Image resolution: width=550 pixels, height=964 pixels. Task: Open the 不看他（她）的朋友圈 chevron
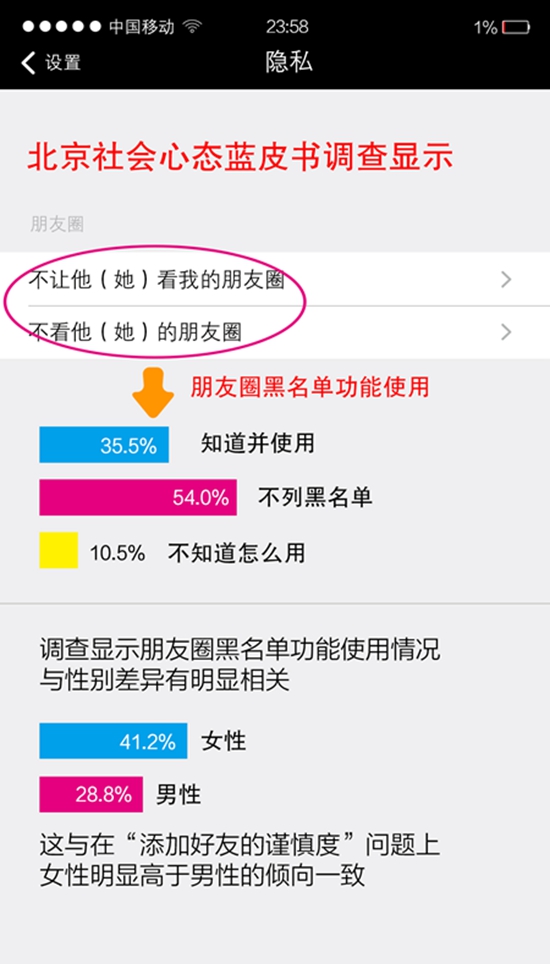[x=506, y=333]
